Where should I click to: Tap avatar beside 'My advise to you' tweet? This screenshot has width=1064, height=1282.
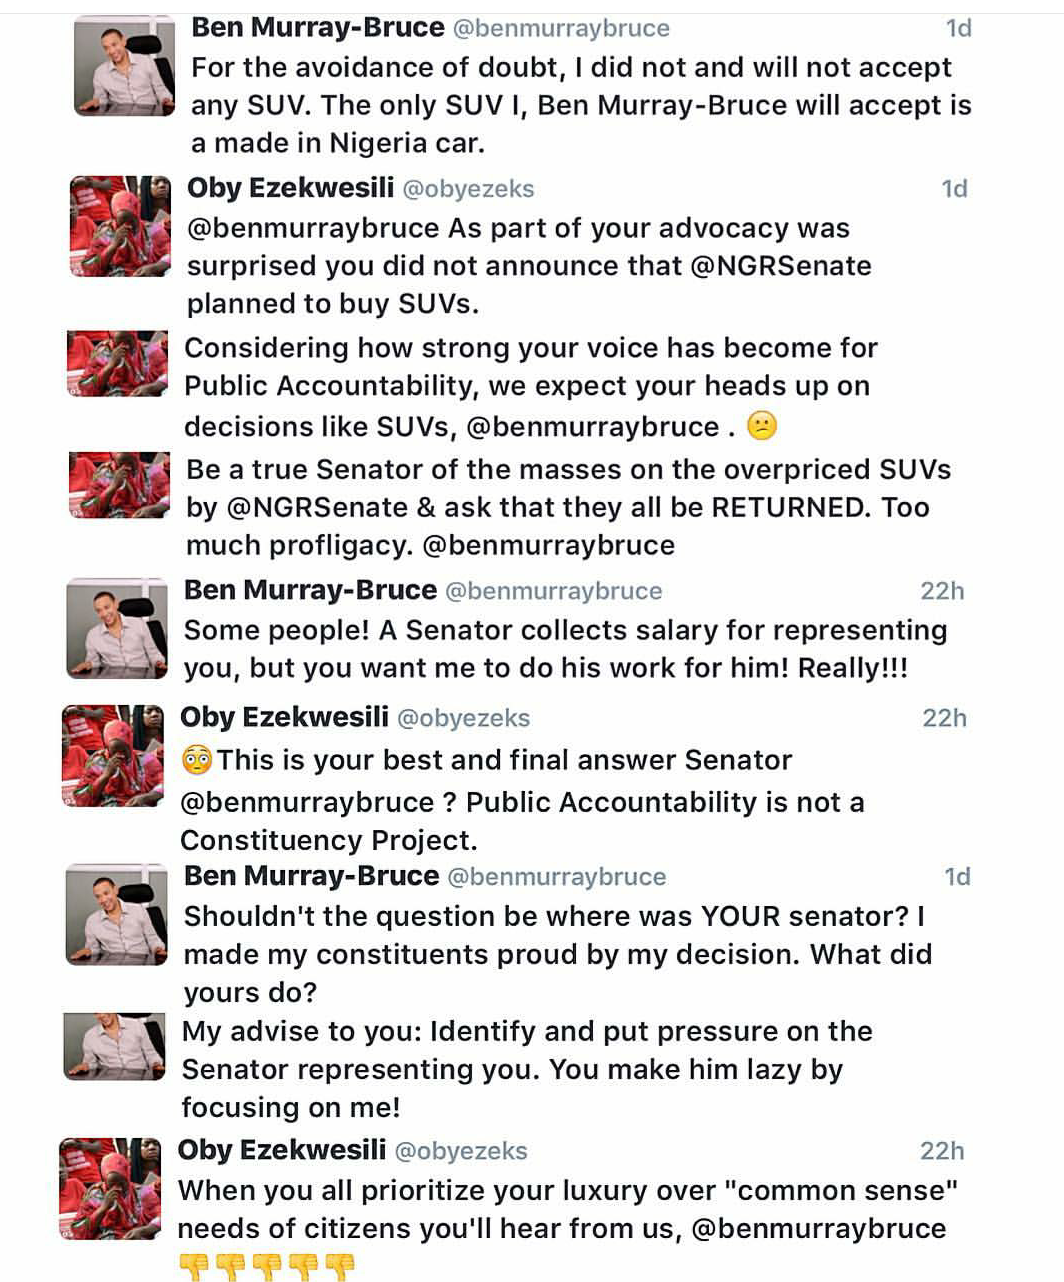[x=114, y=1046]
